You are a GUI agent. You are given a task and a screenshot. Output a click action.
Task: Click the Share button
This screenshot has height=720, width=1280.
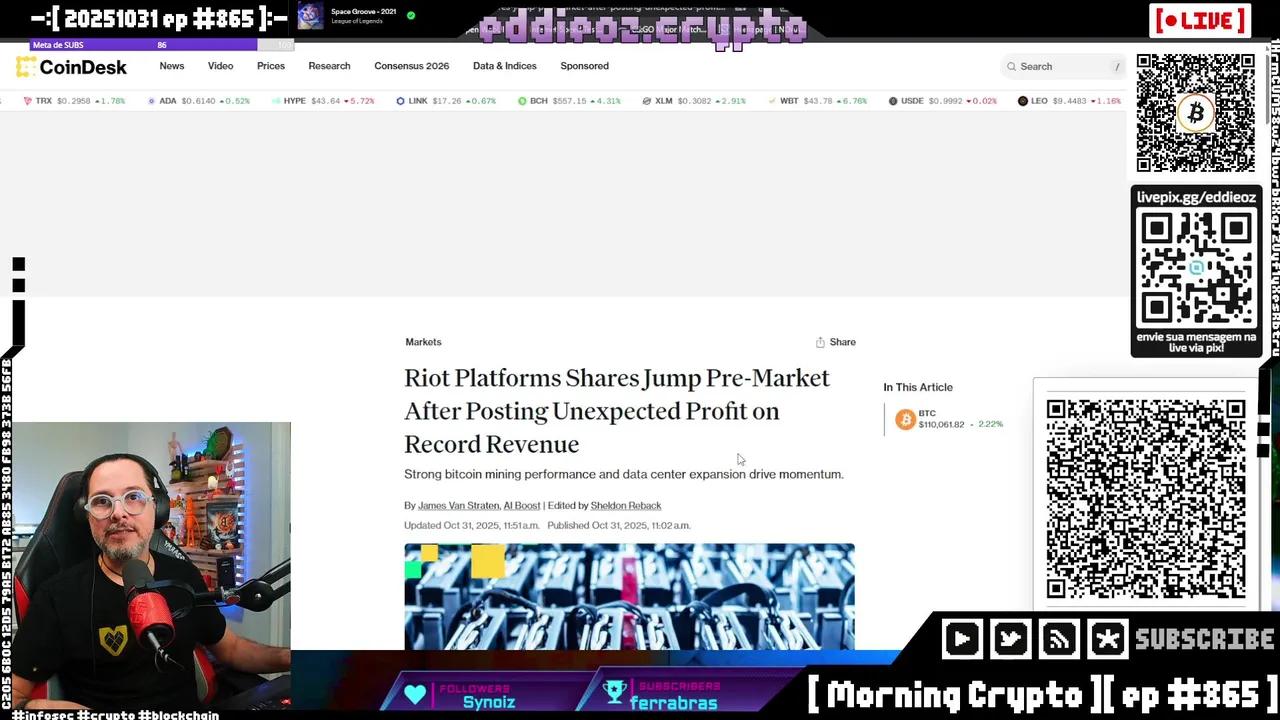point(836,342)
